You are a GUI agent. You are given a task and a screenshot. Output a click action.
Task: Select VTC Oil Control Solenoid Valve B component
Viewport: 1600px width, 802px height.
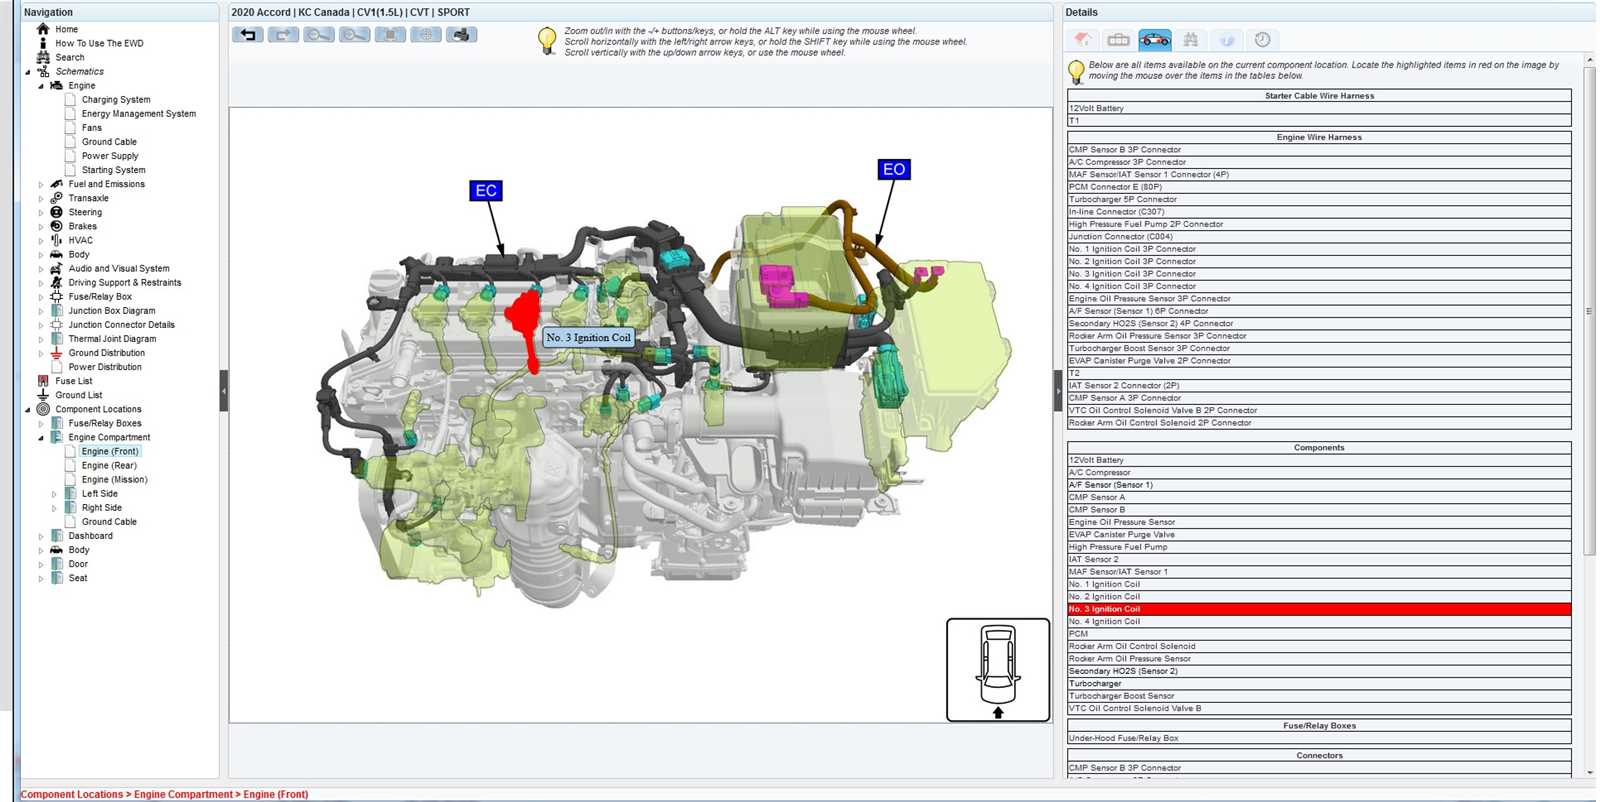(1319, 708)
